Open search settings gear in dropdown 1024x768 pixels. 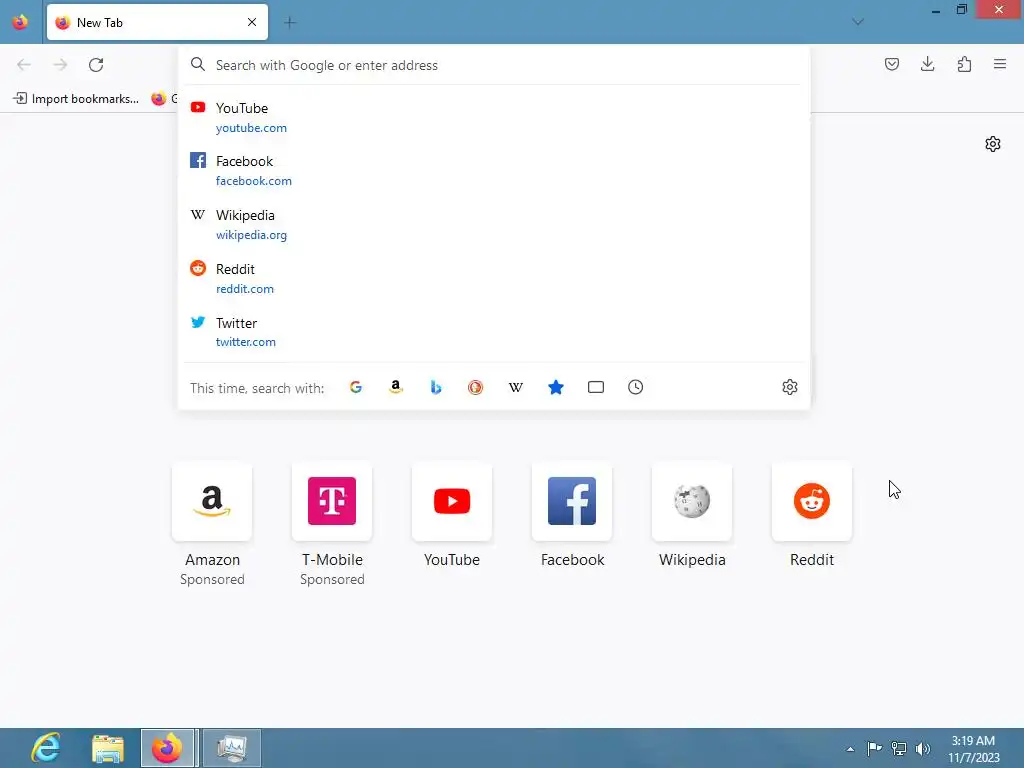[790, 387]
